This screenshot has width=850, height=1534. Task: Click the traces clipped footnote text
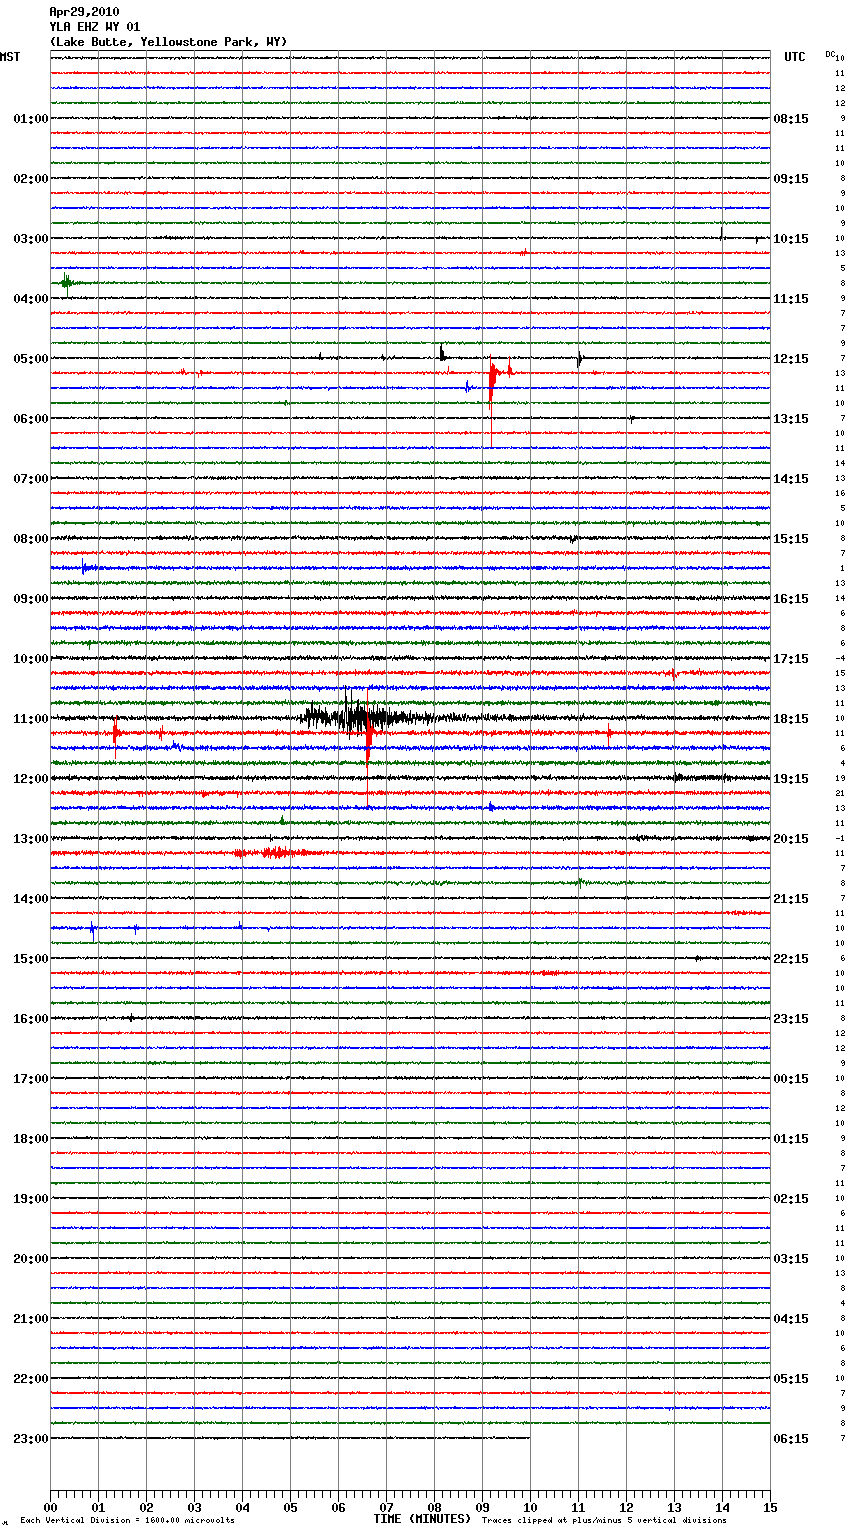(604, 1521)
